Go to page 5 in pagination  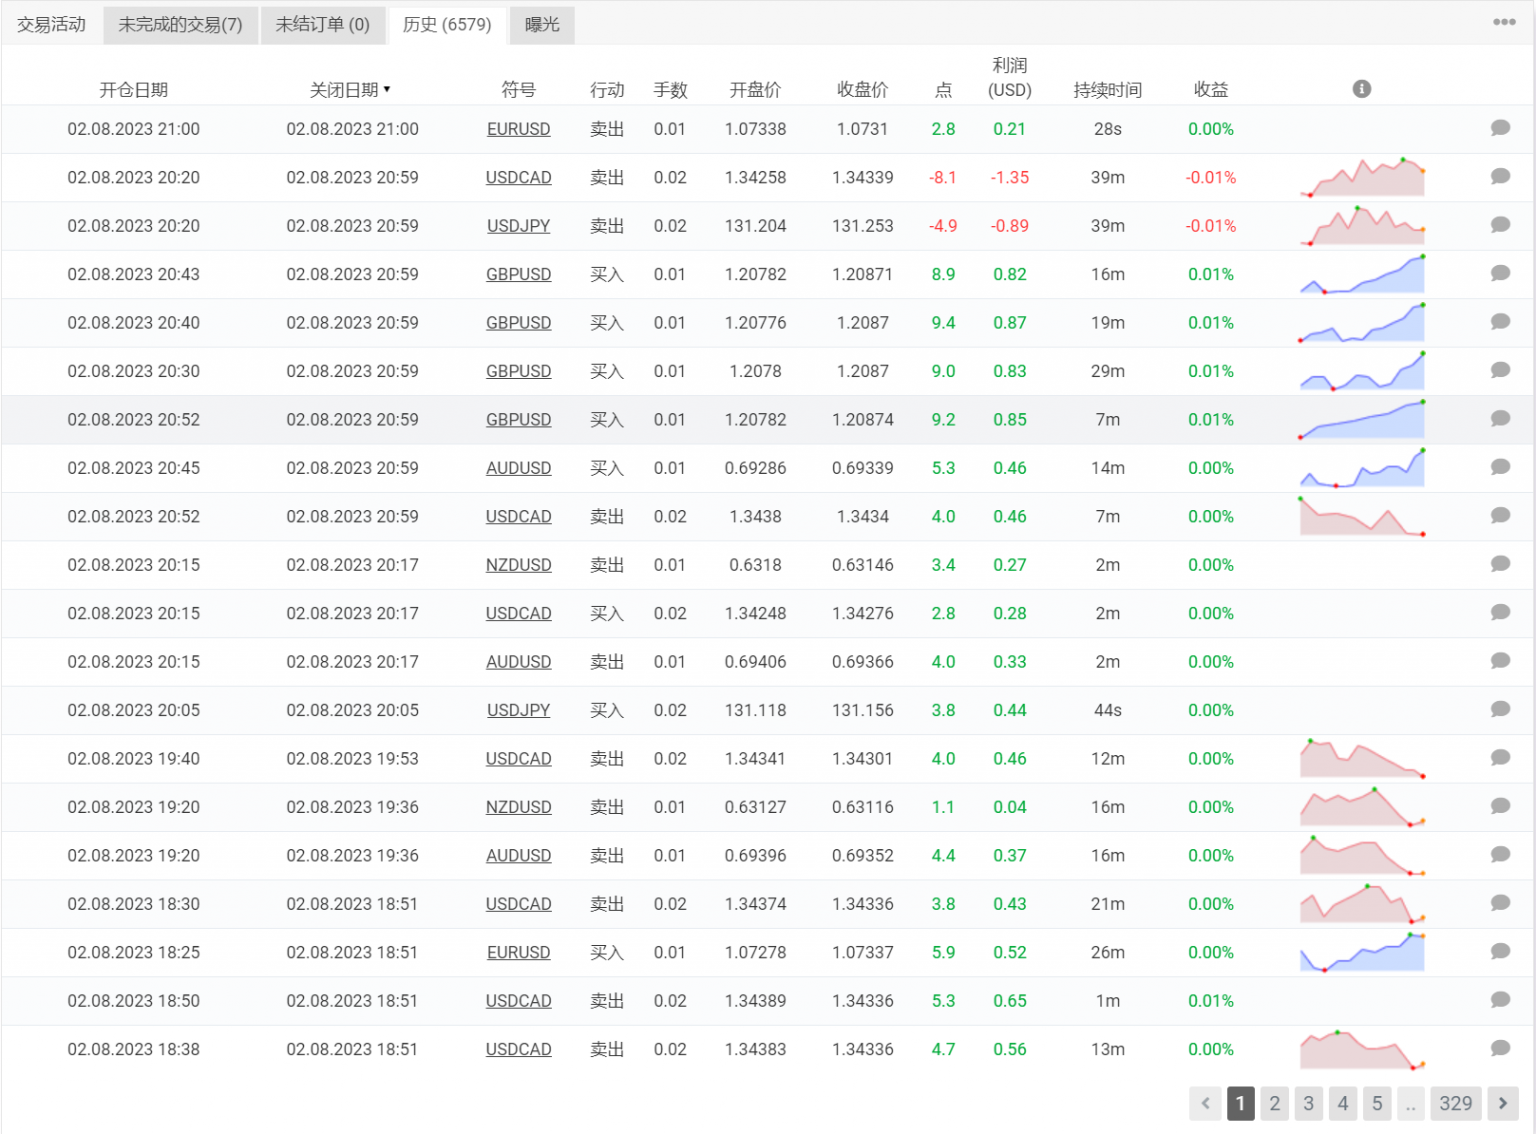[1377, 1104]
